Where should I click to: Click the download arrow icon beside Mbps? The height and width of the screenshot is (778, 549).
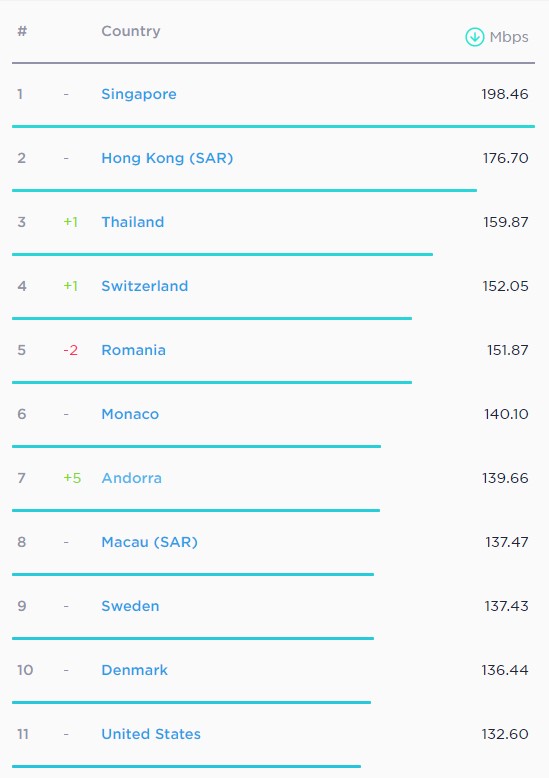coord(475,37)
